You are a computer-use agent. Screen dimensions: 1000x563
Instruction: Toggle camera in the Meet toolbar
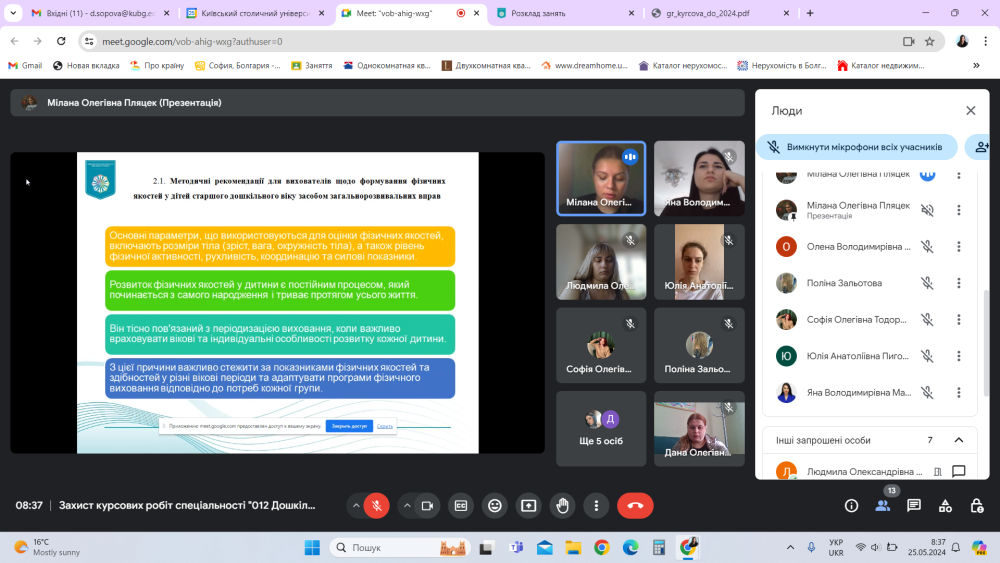427,506
